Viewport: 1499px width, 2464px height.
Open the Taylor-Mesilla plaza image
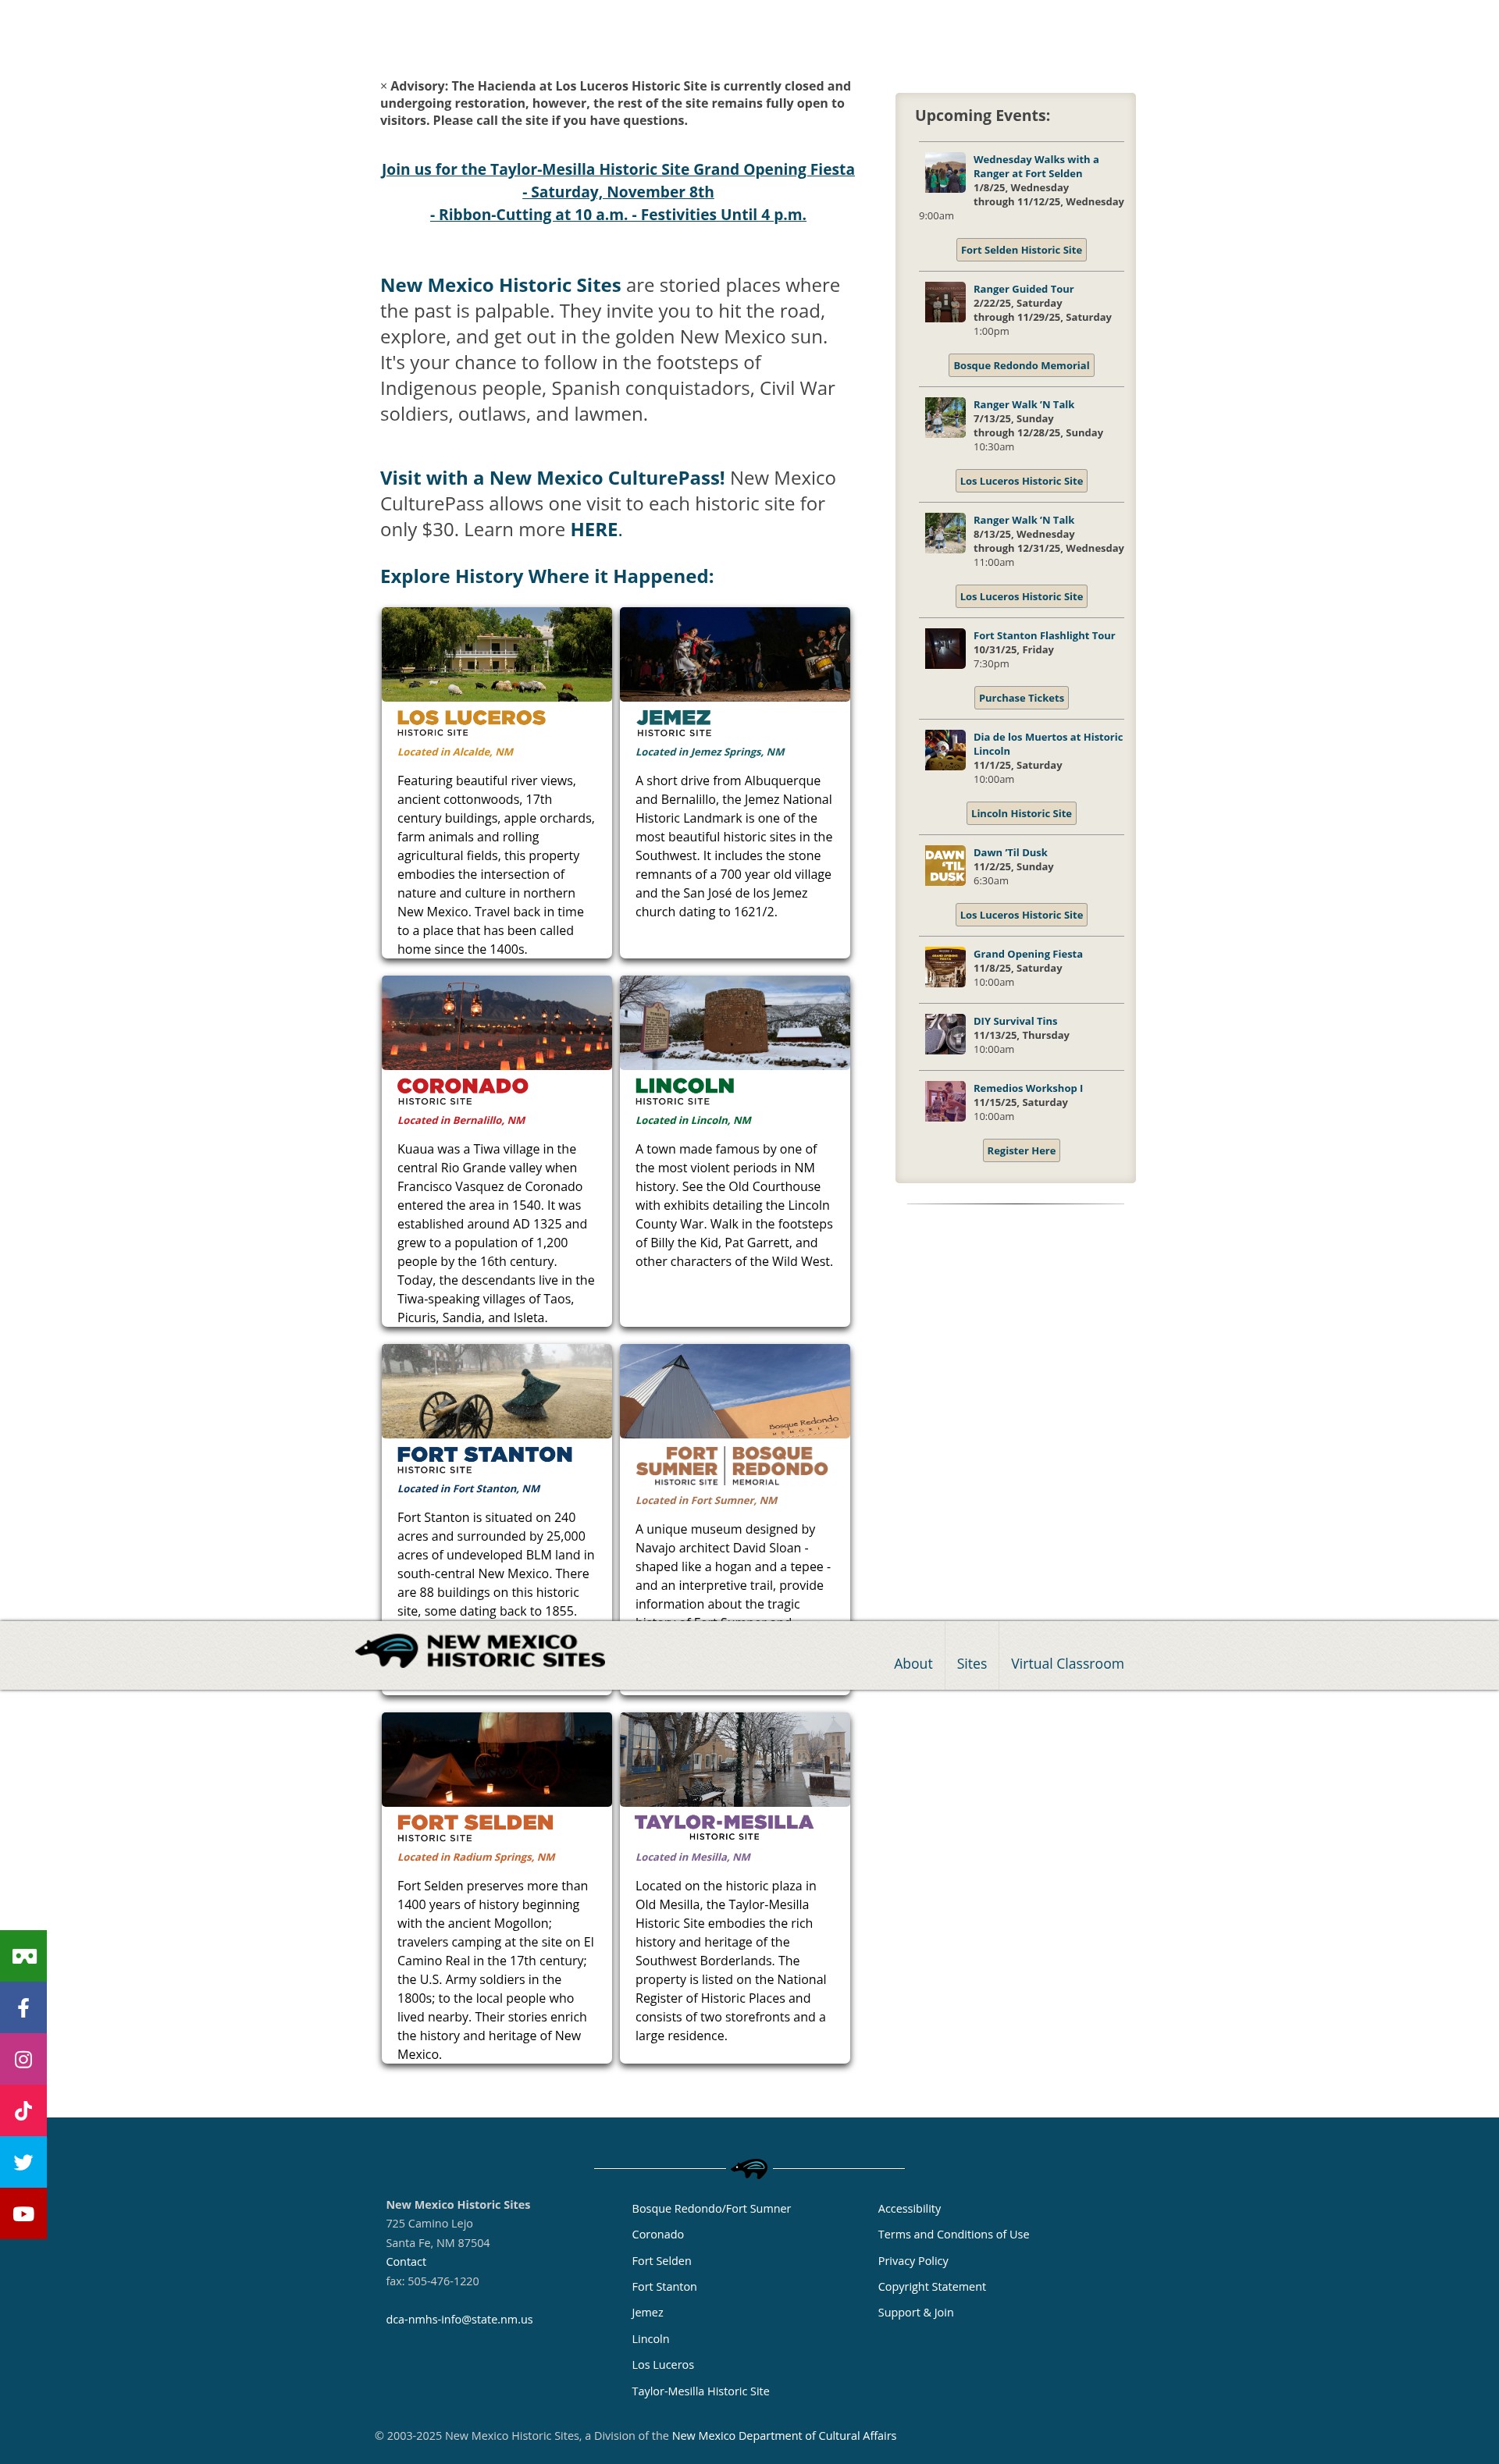pos(734,1759)
